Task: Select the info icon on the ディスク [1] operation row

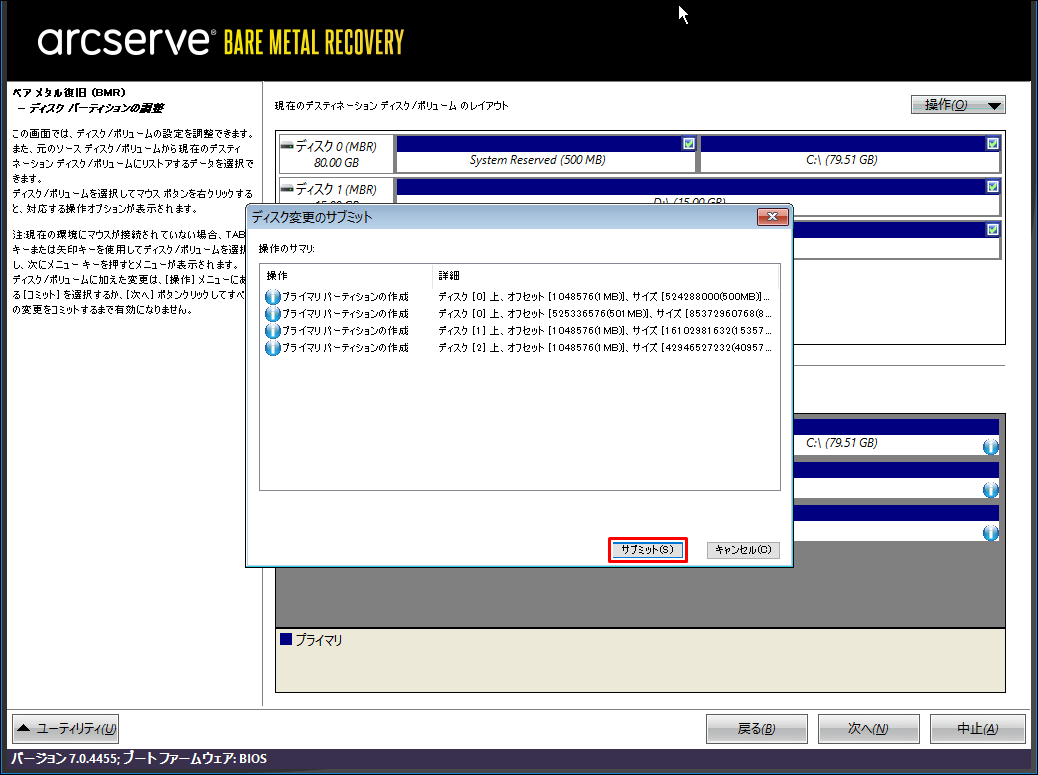Action: pos(273,330)
